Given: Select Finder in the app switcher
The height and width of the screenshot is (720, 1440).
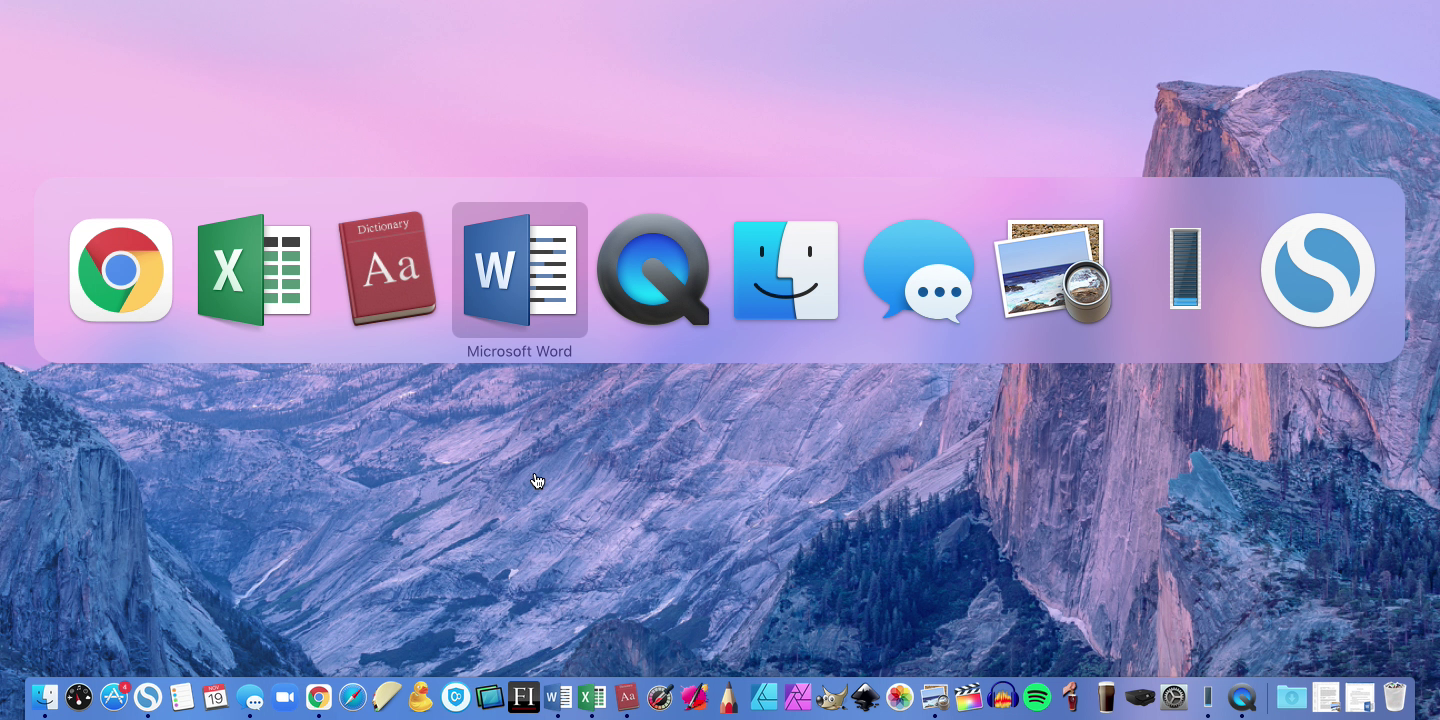Looking at the screenshot, I should pyautogui.click(x=786, y=270).
